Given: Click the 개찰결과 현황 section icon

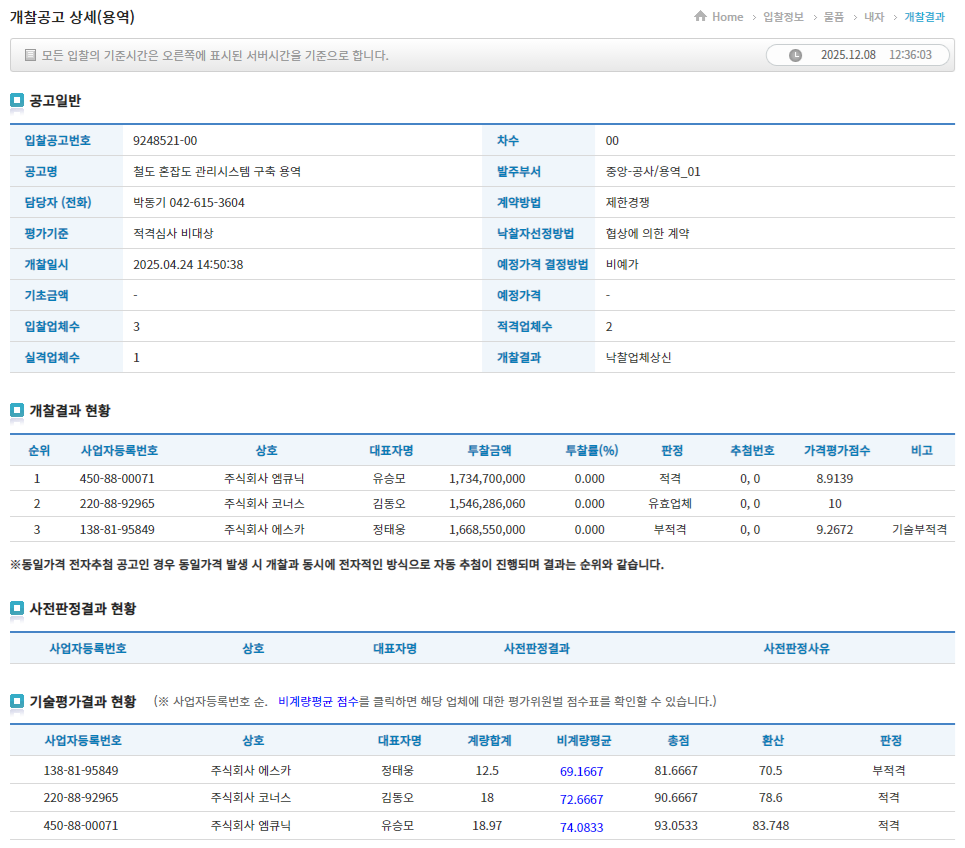Looking at the screenshot, I should click(x=17, y=410).
